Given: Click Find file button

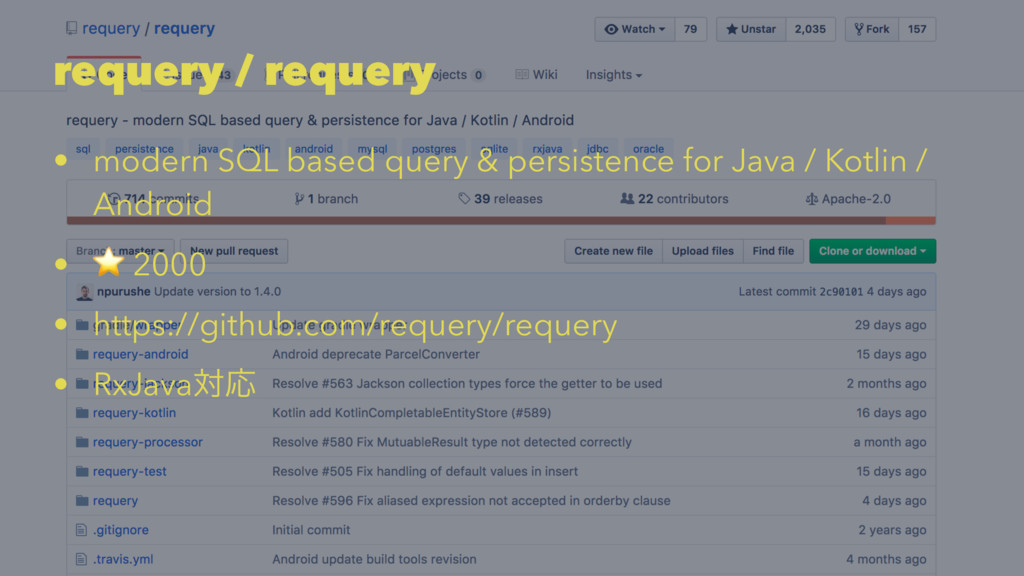Looking at the screenshot, I should pos(773,251).
